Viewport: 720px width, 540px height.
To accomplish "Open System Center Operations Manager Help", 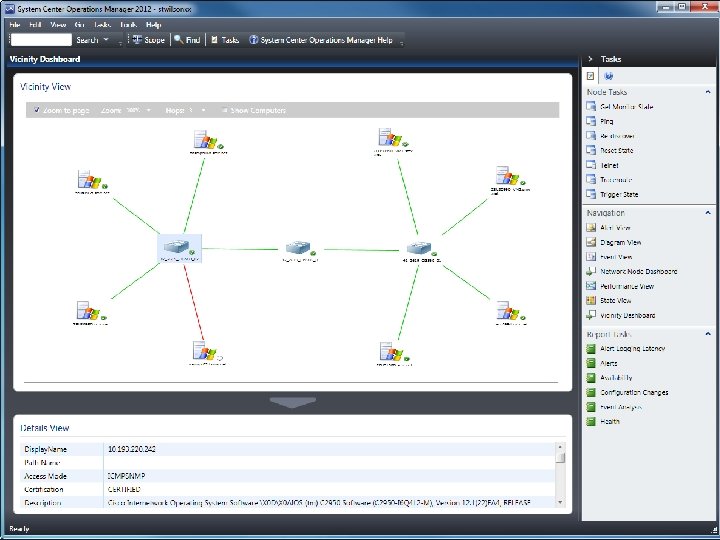I will pos(321,40).
